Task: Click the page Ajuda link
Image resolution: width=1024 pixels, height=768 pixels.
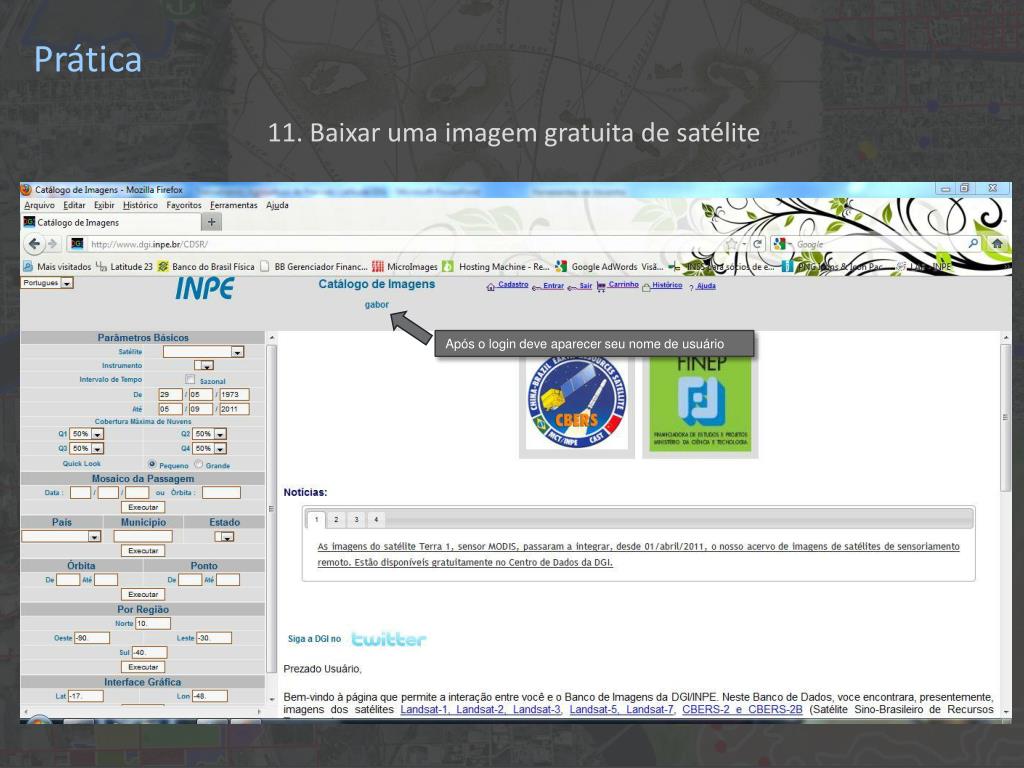Action: pyautogui.click(x=706, y=286)
